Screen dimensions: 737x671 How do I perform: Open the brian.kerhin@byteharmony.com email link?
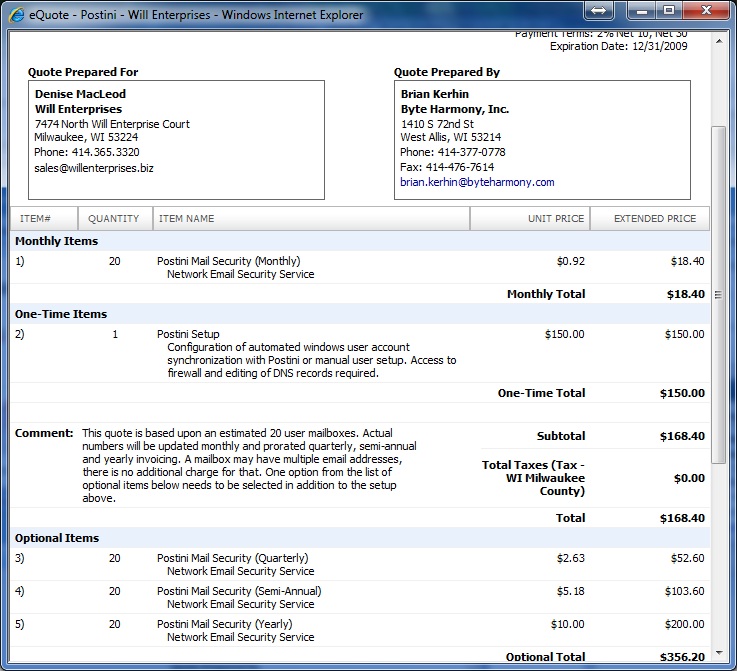click(477, 183)
